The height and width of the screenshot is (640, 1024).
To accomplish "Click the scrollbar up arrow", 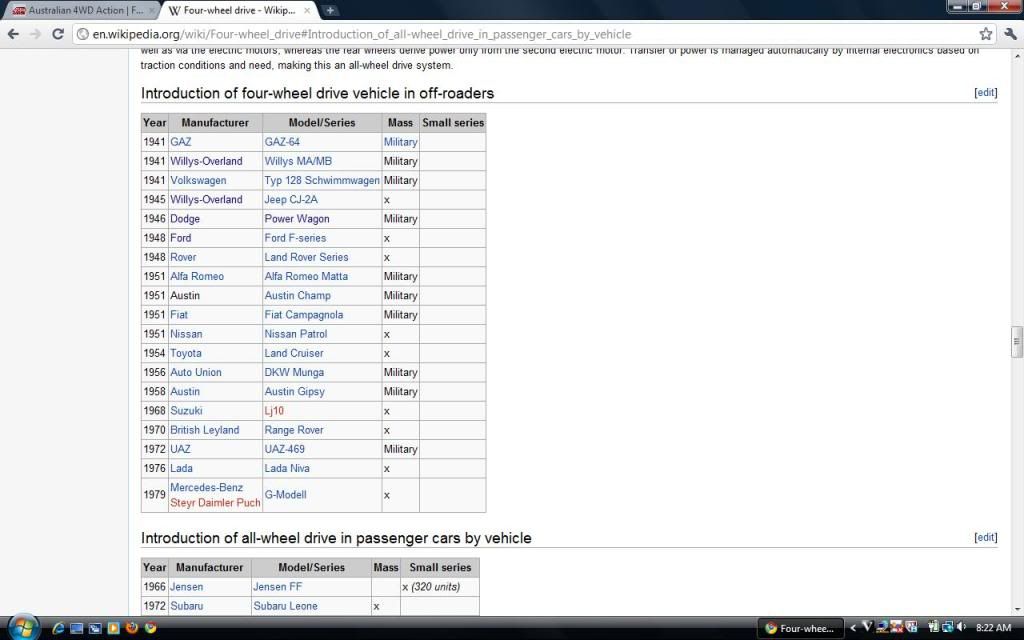I will [x=1017, y=56].
